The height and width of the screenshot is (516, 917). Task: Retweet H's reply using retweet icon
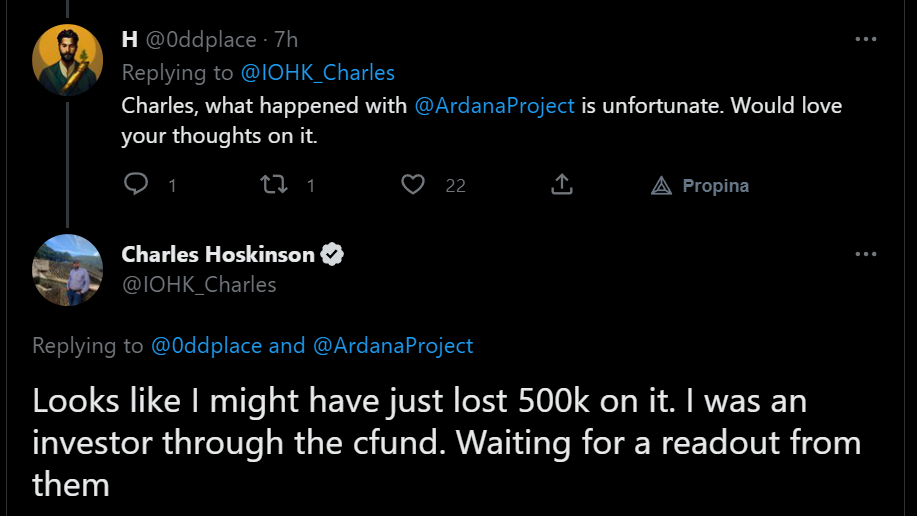coord(274,184)
